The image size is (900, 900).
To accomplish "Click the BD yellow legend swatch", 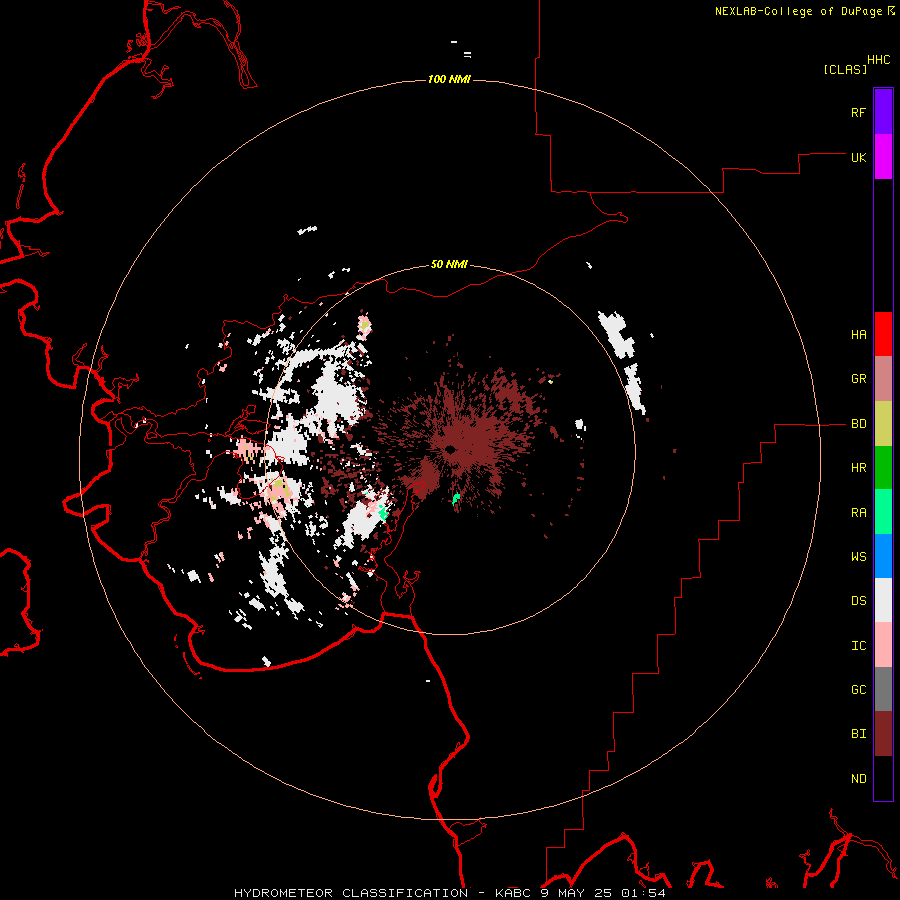I will (883, 424).
